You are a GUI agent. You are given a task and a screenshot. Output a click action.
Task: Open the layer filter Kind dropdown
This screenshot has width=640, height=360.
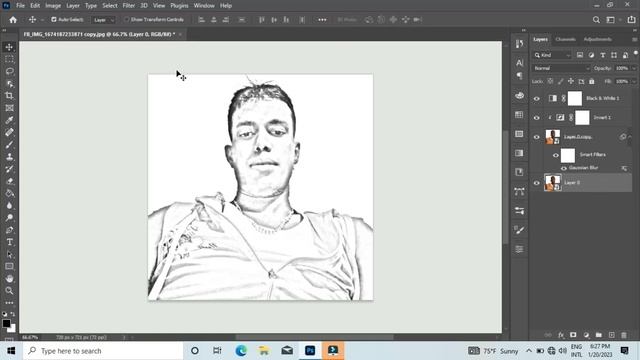[x=552, y=55]
